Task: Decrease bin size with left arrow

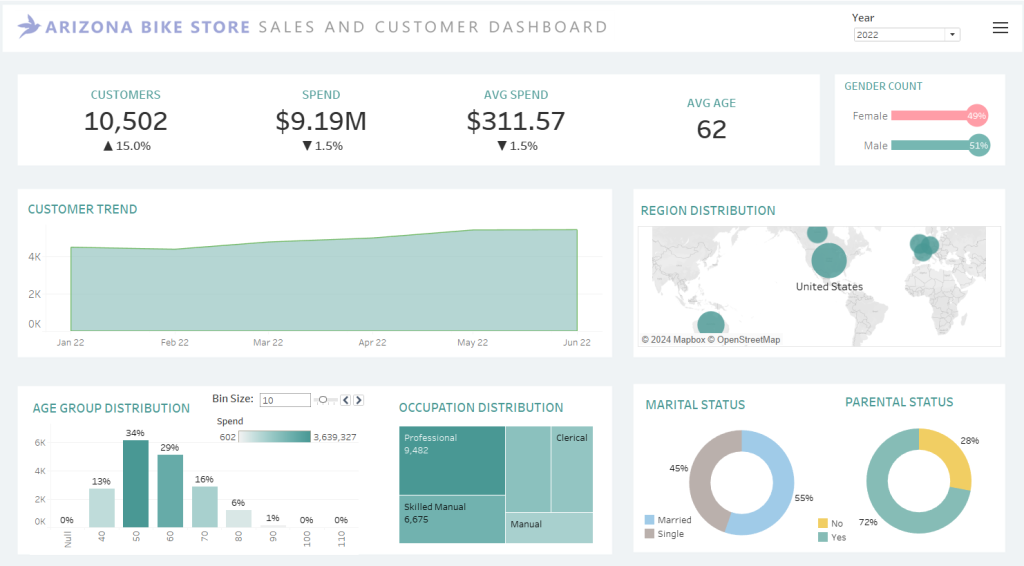Action: click(x=346, y=400)
